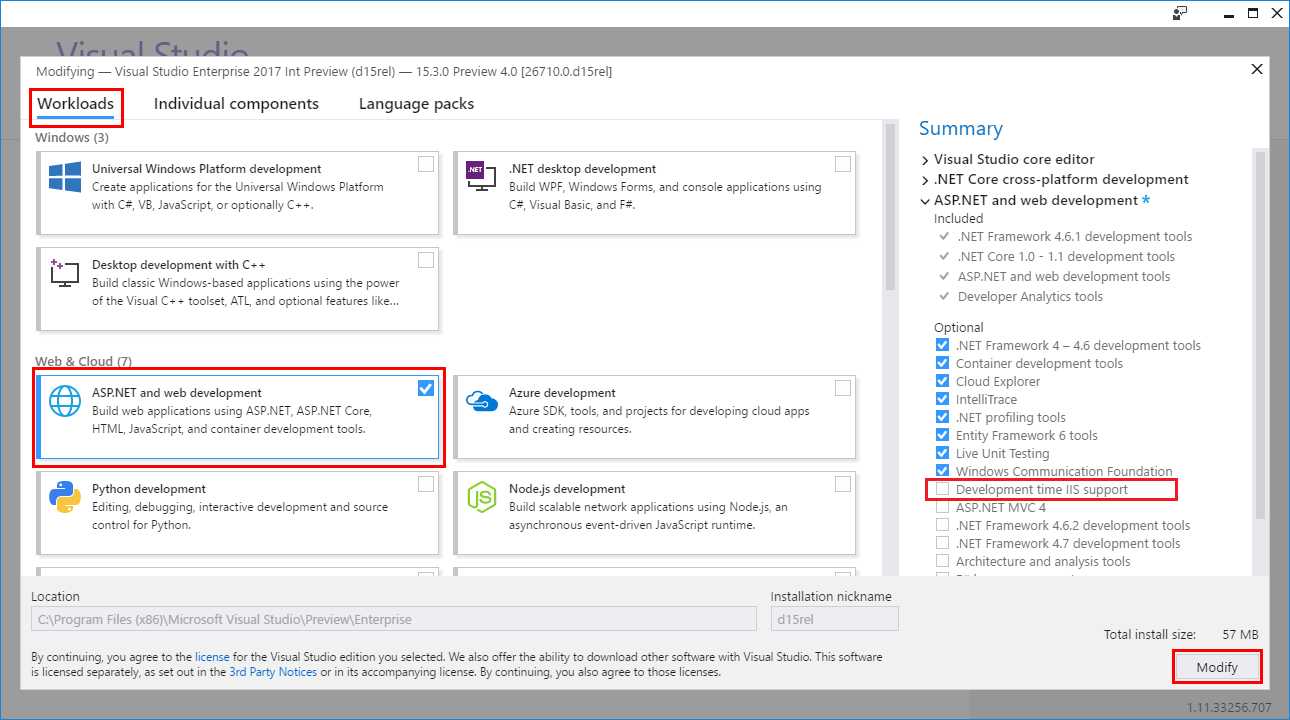Image resolution: width=1290 pixels, height=720 pixels.
Task: Check the Azure development workload
Action: coord(843,388)
